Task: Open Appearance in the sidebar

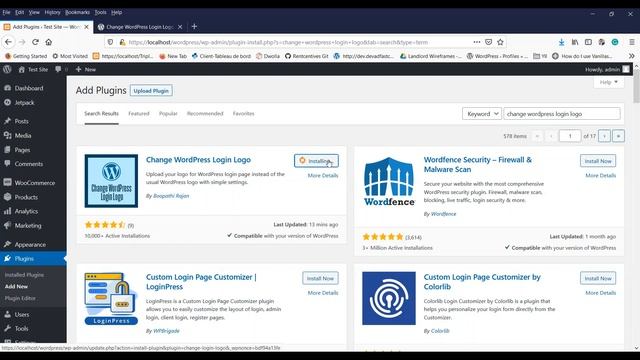Action: [x=30, y=244]
